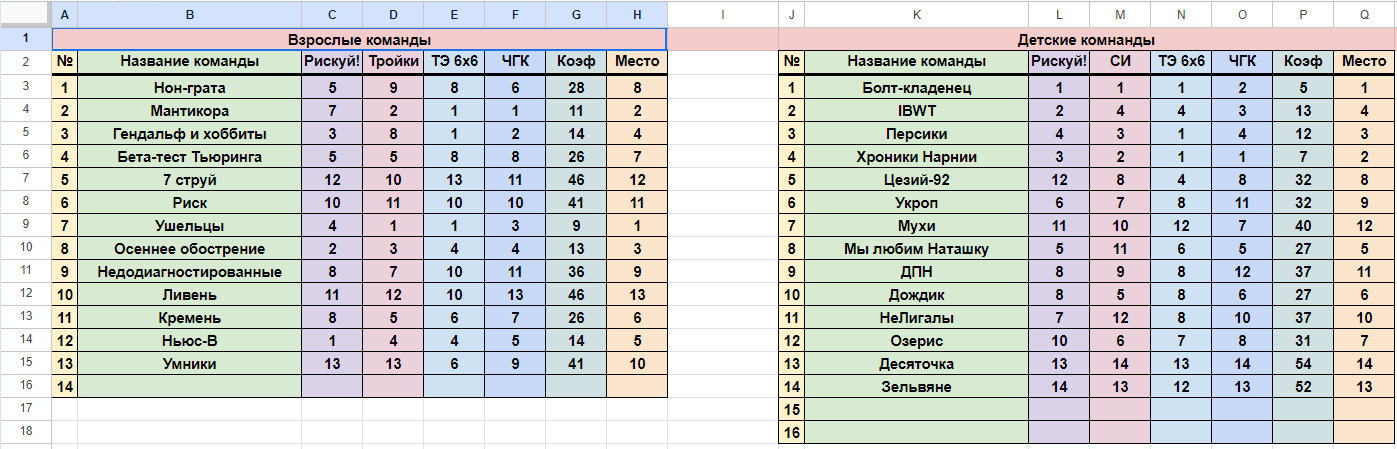The image size is (1397, 449).
Task: Select column header Q
Action: pyautogui.click(x=1365, y=15)
